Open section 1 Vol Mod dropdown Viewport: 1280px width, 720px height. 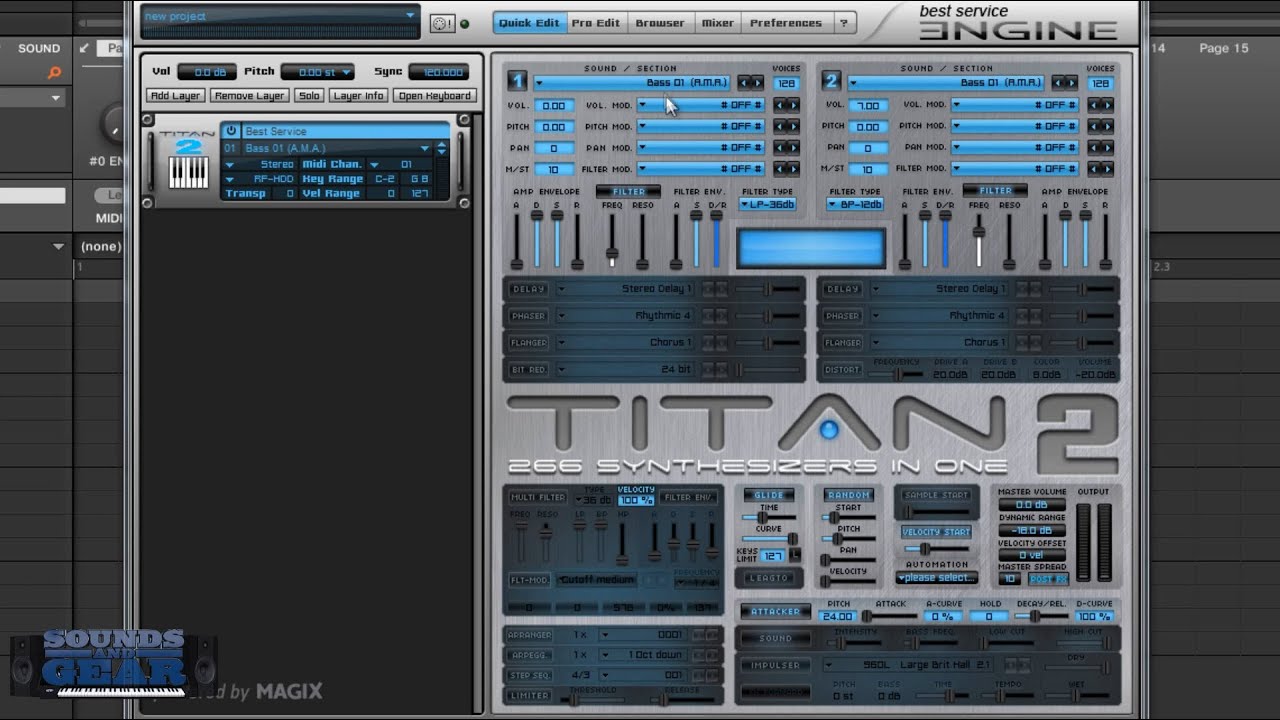pyautogui.click(x=703, y=105)
